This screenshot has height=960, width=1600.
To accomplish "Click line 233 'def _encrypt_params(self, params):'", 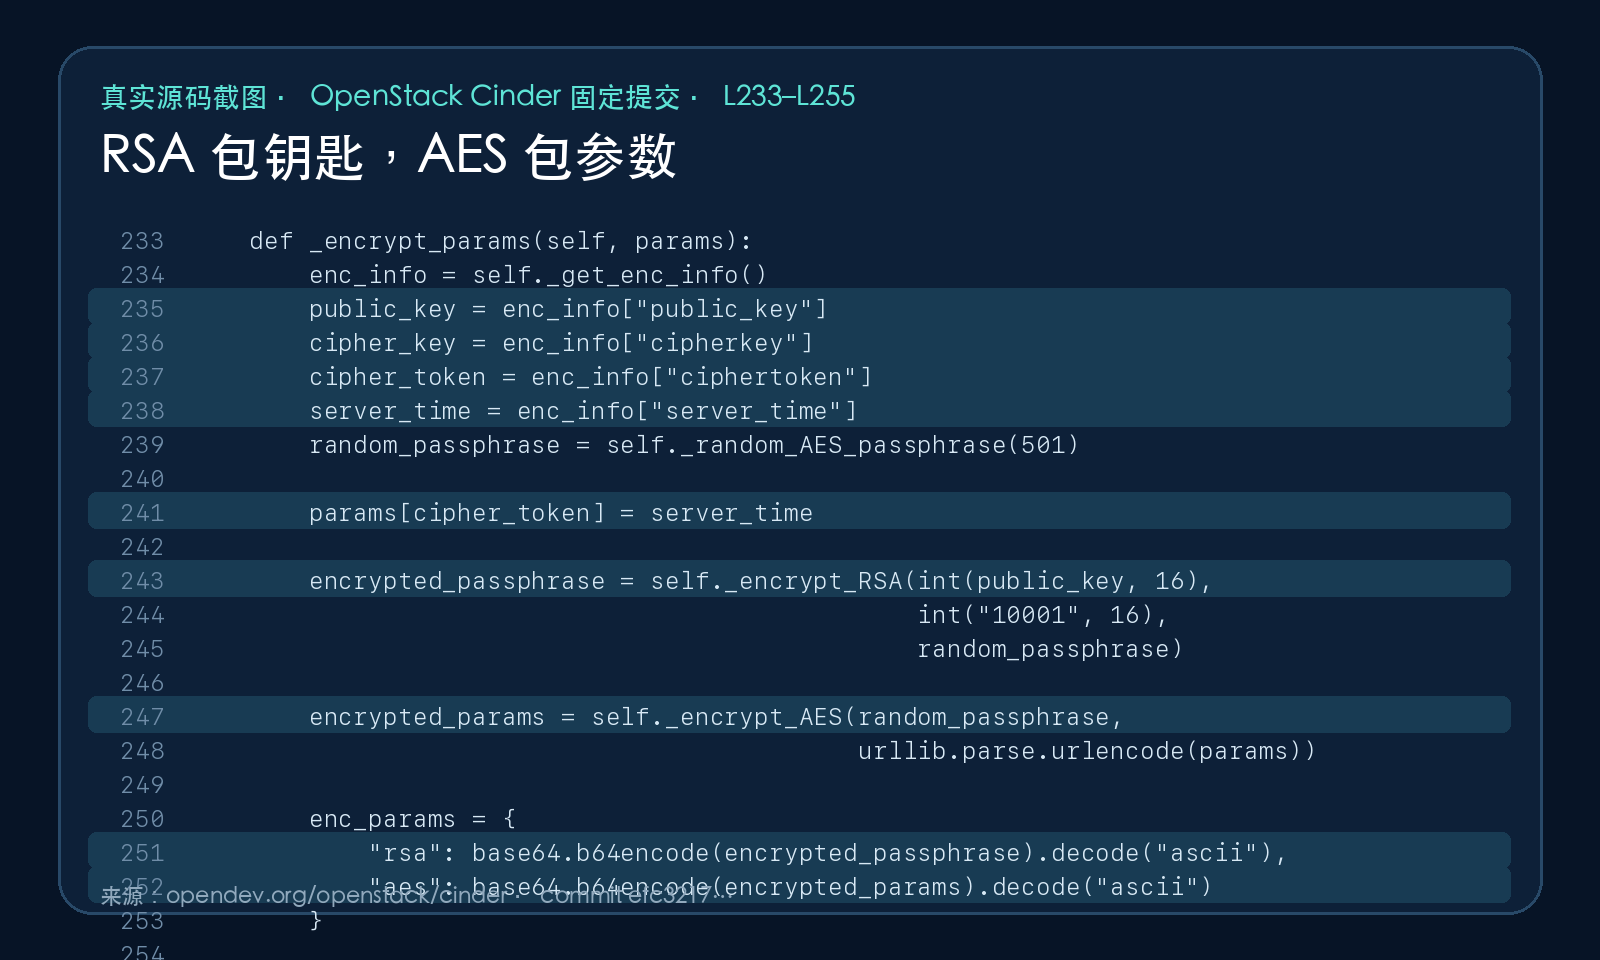I will coord(500,241).
